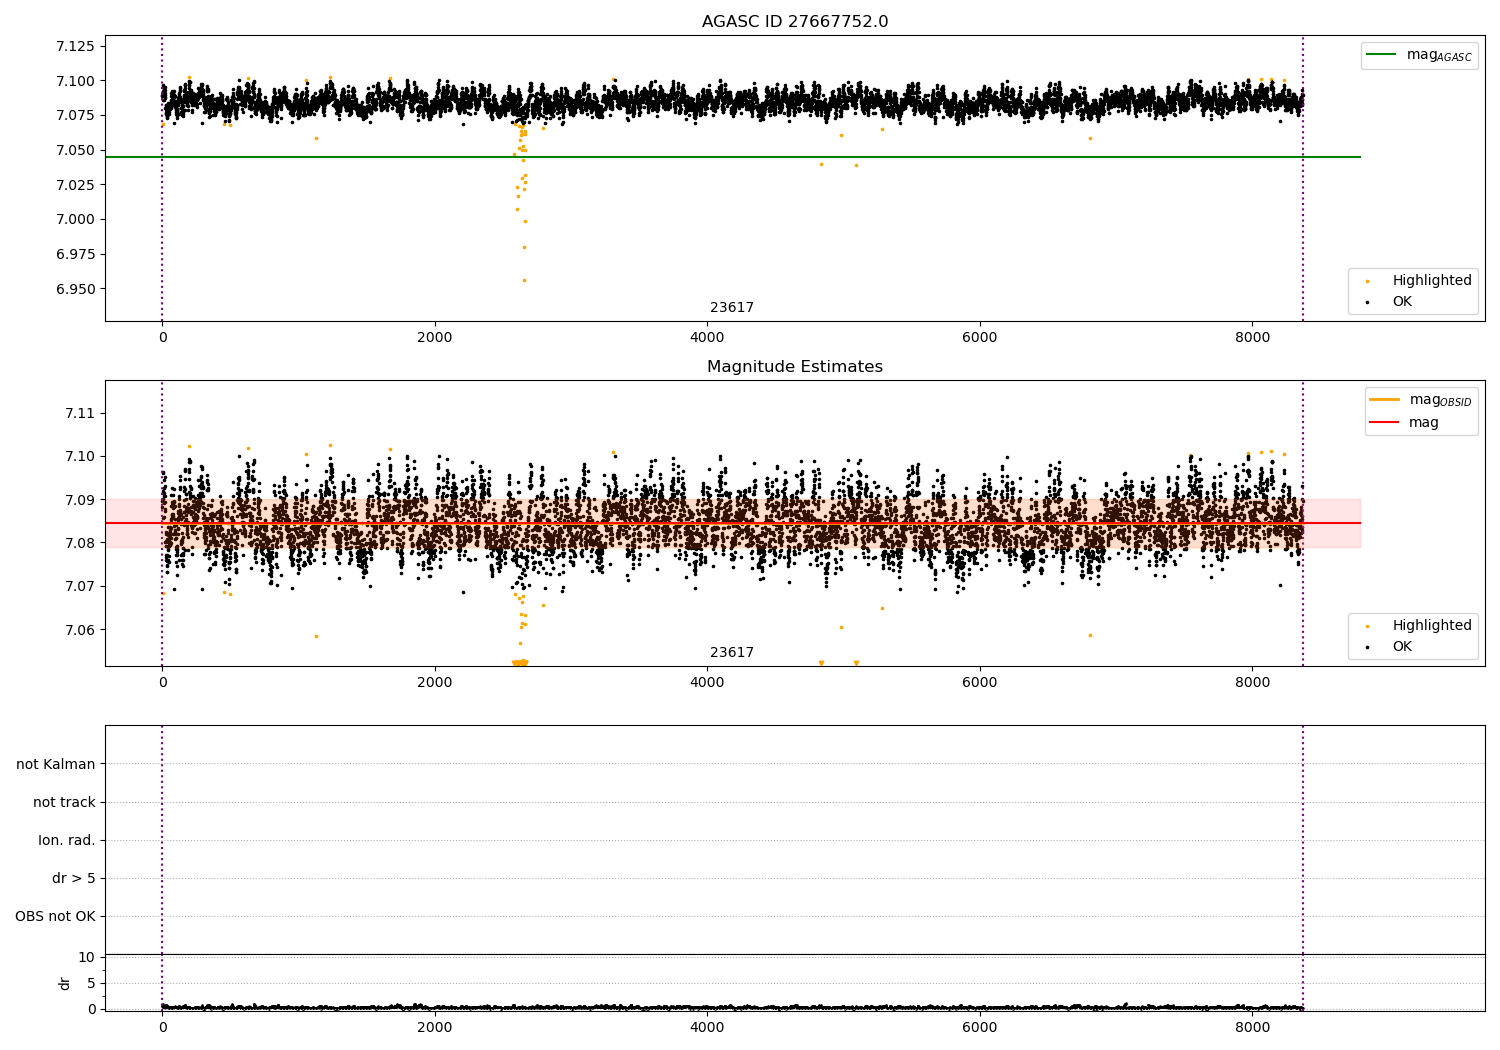Click the 'OBS not OK' axis label
The image size is (1500, 1050).
point(55,916)
